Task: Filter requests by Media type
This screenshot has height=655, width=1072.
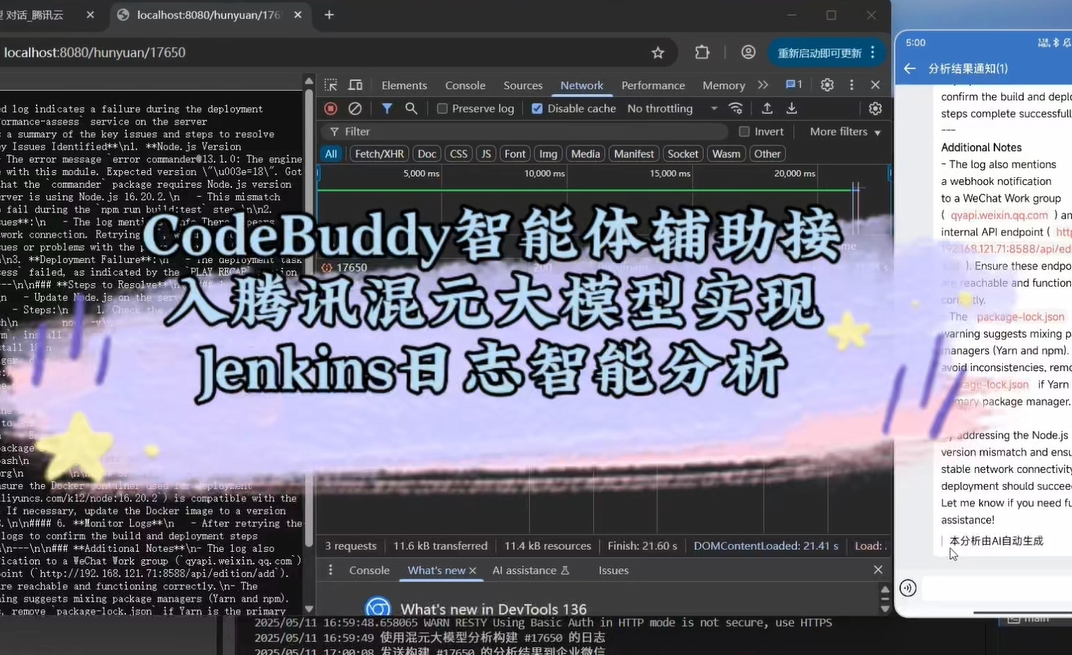Action: click(585, 154)
